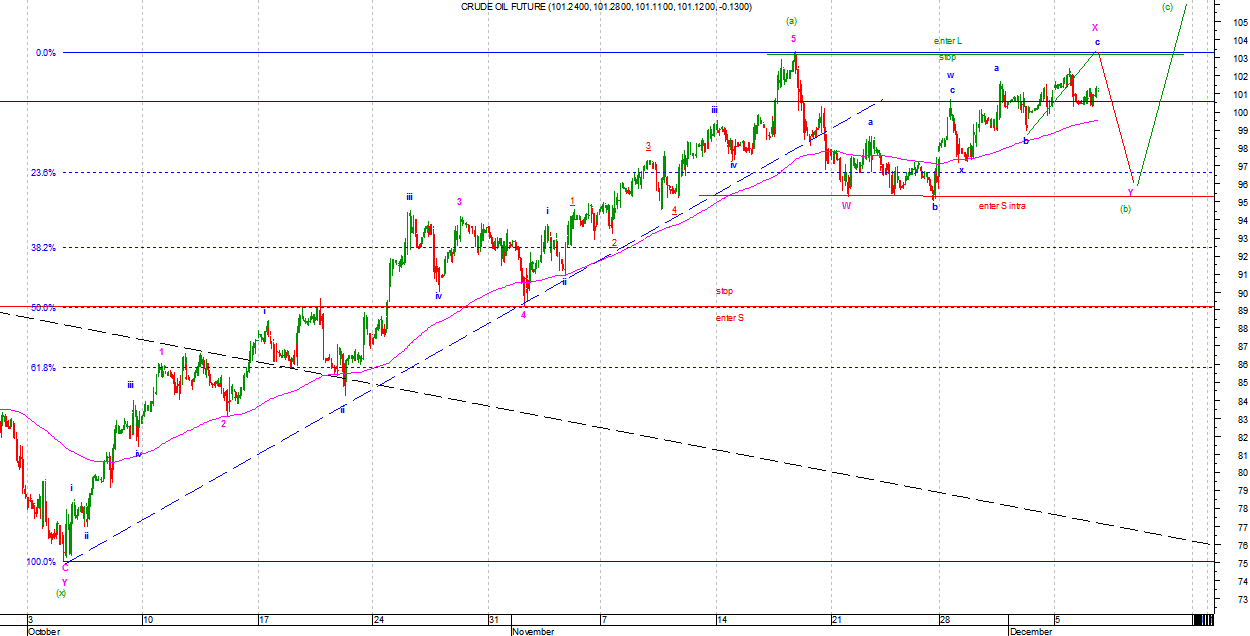The height and width of the screenshot is (636, 1250).
Task: Click the 38.2% Fibonacci retracement label
Action: click(42, 247)
